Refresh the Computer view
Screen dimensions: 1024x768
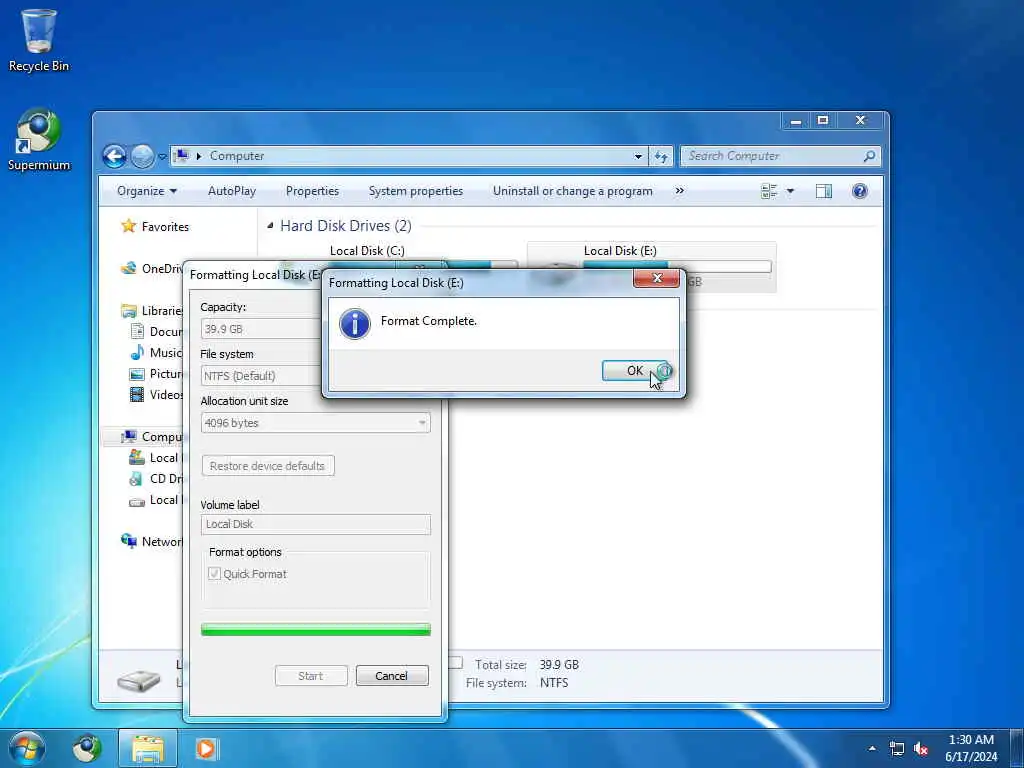coord(661,156)
